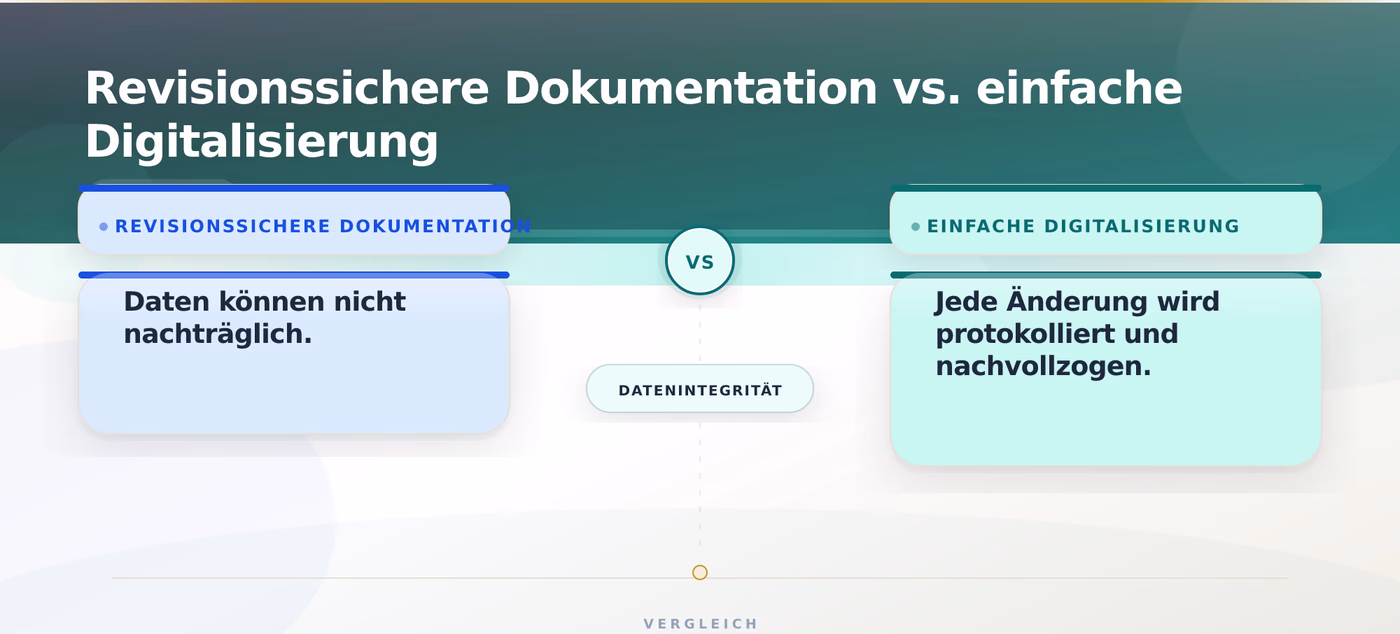Screen dimensions: 1400x634
Task: Select the Datenintegrität pill label
Action: 700,389
